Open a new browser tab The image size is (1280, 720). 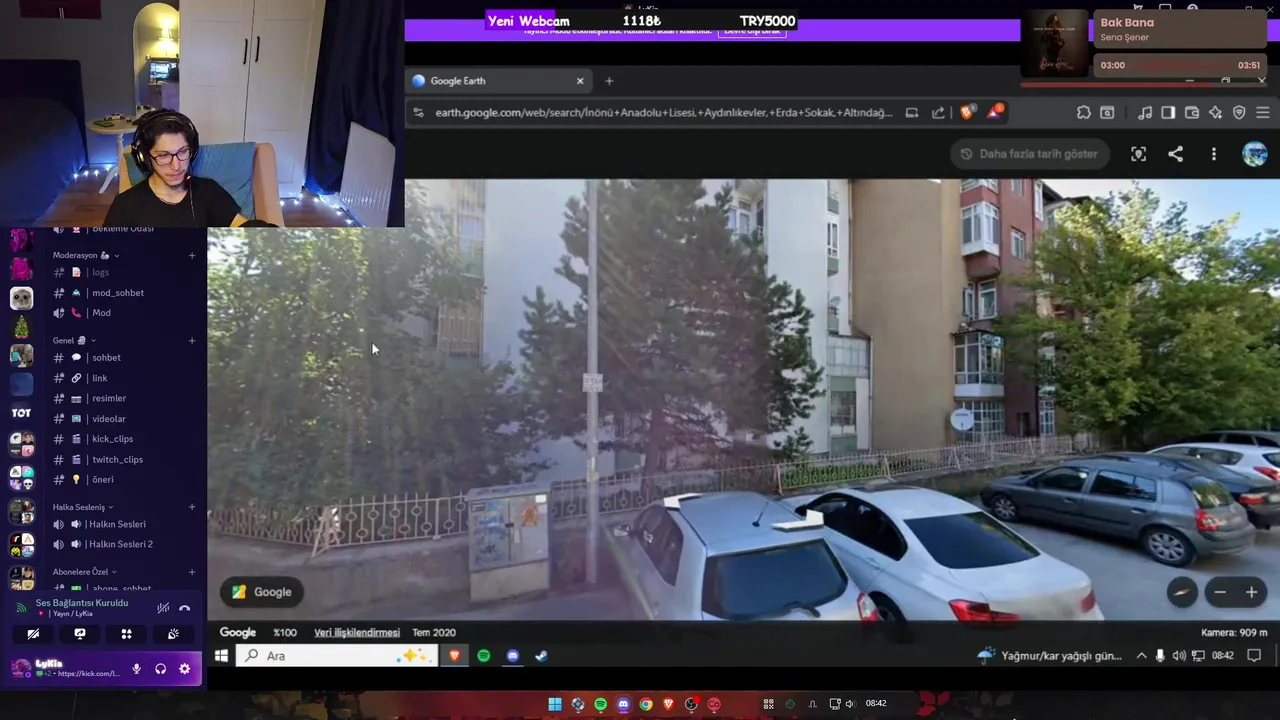click(609, 81)
